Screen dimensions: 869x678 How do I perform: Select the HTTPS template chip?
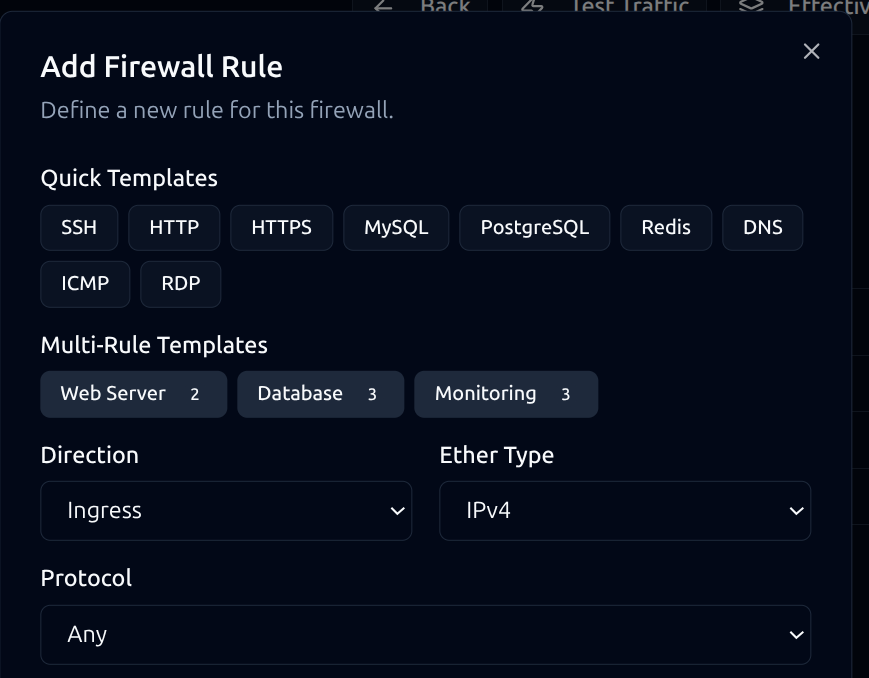[281, 227]
